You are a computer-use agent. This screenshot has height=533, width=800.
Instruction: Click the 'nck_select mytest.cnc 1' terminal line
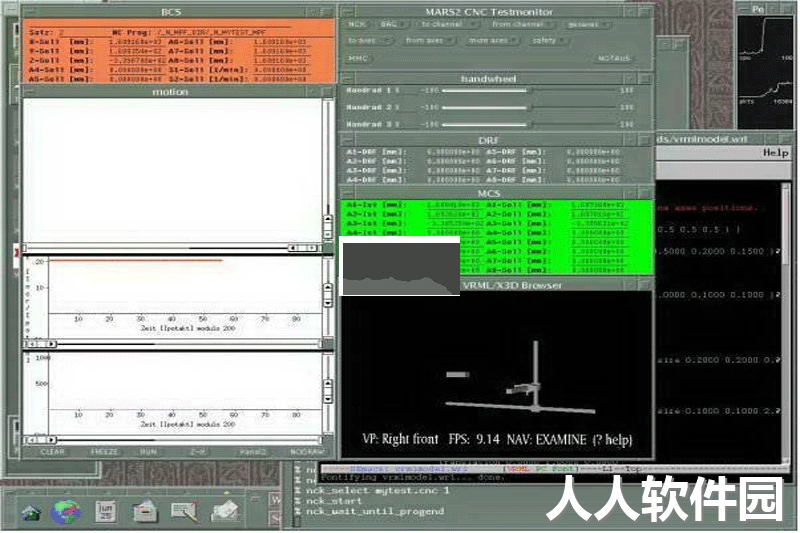click(x=378, y=491)
